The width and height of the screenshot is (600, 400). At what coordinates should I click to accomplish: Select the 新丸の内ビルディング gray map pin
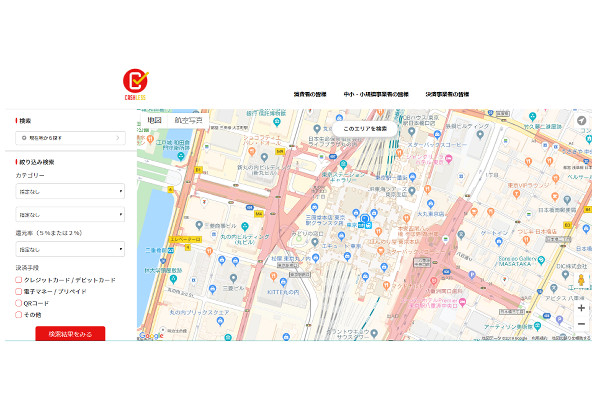tap(264, 157)
